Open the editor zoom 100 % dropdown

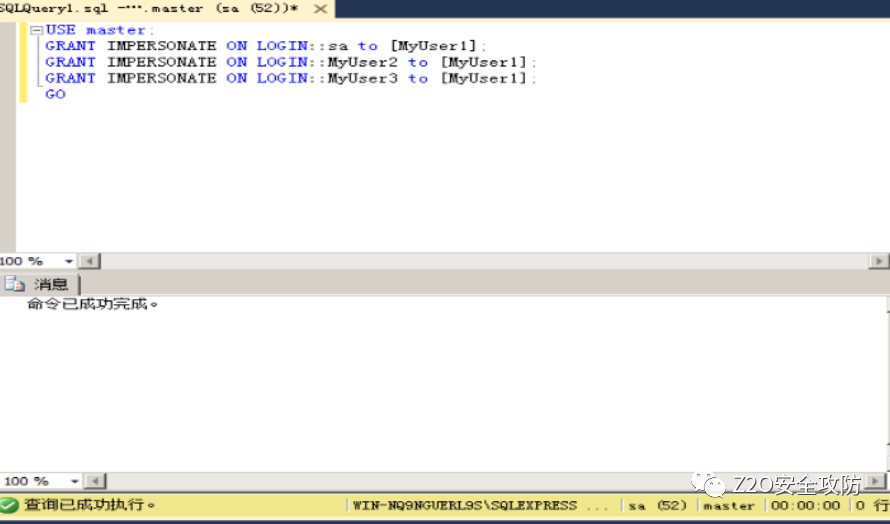[69, 261]
